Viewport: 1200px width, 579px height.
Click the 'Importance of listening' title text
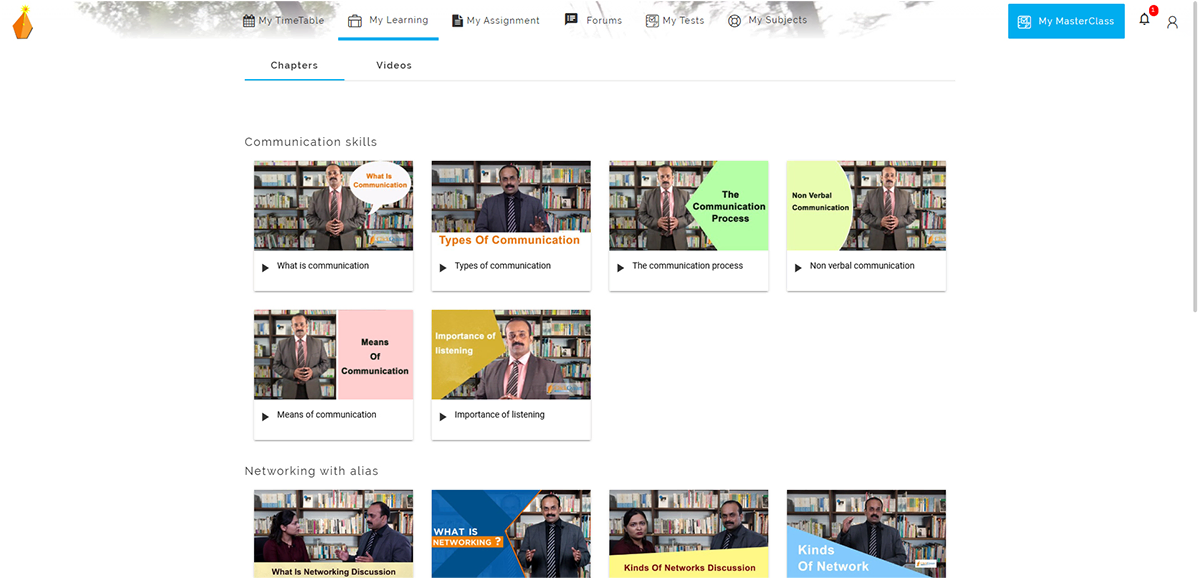[x=500, y=415]
